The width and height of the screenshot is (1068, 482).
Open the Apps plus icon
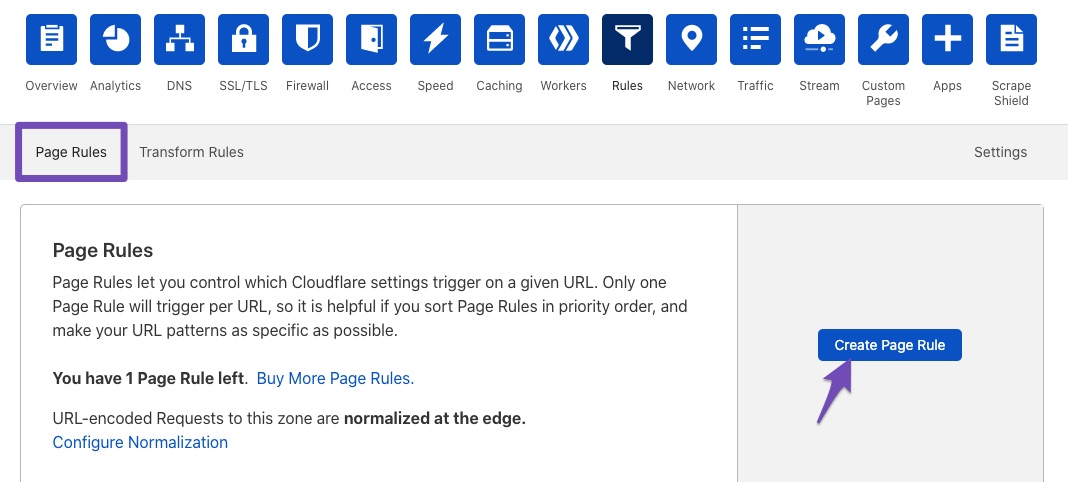pyautogui.click(x=947, y=39)
